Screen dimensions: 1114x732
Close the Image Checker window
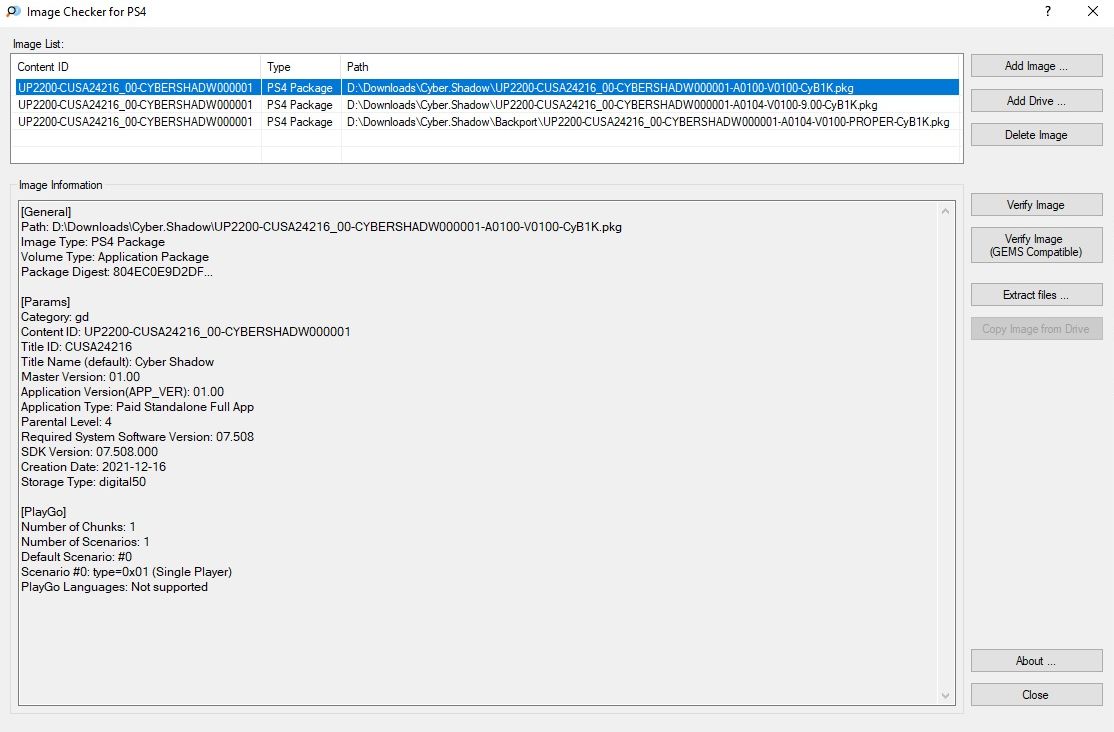[x=1093, y=11]
